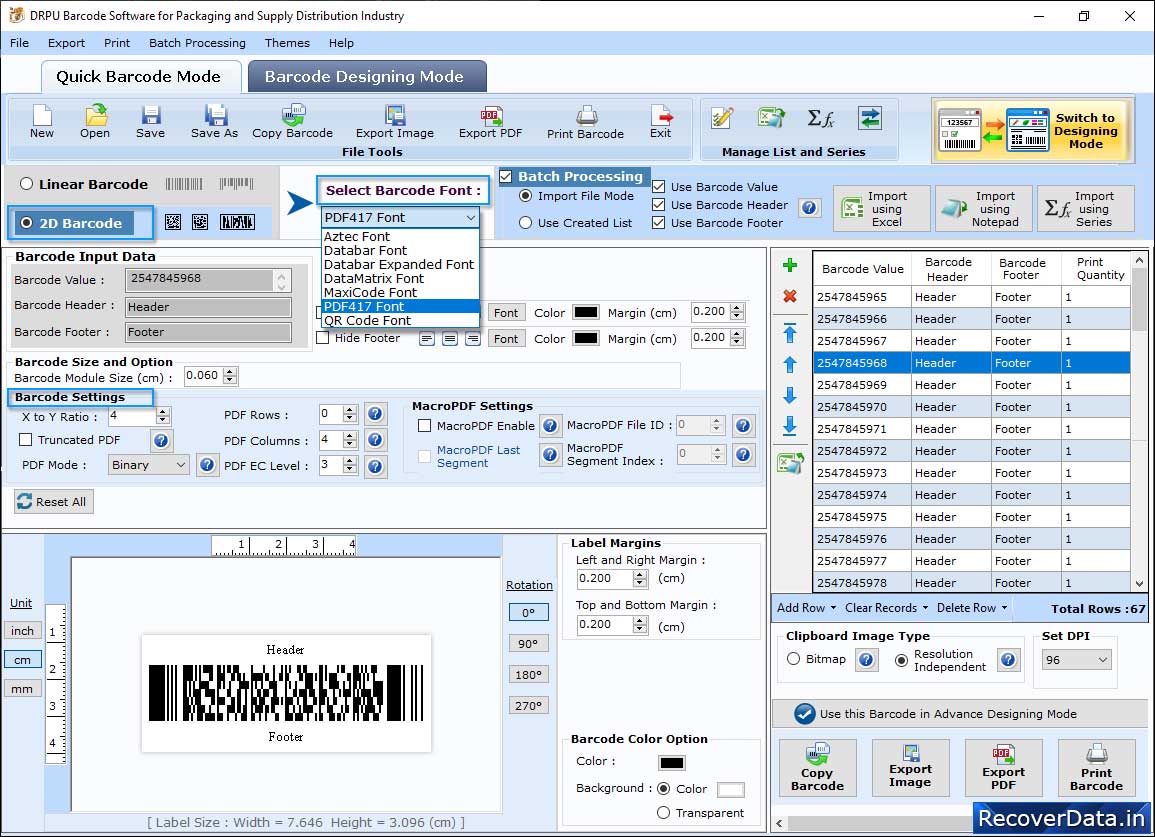Toggle Batch Processing checkbox

pyautogui.click(x=505, y=176)
